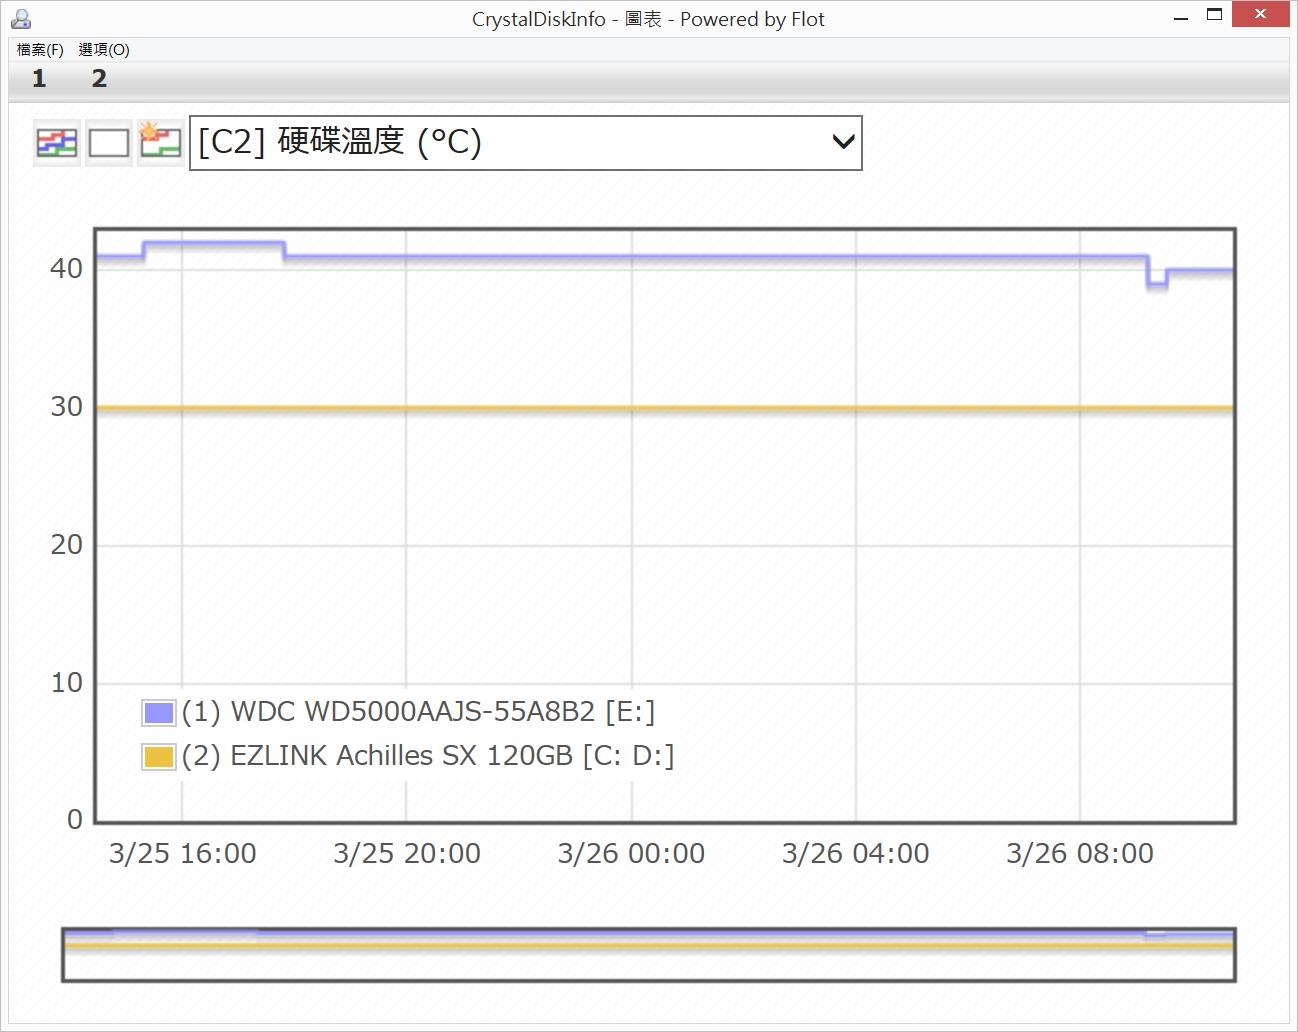This screenshot has height=1032, width=1298.
Task: Click the overview range strip below the chart
Action: (x=649, y=954)
